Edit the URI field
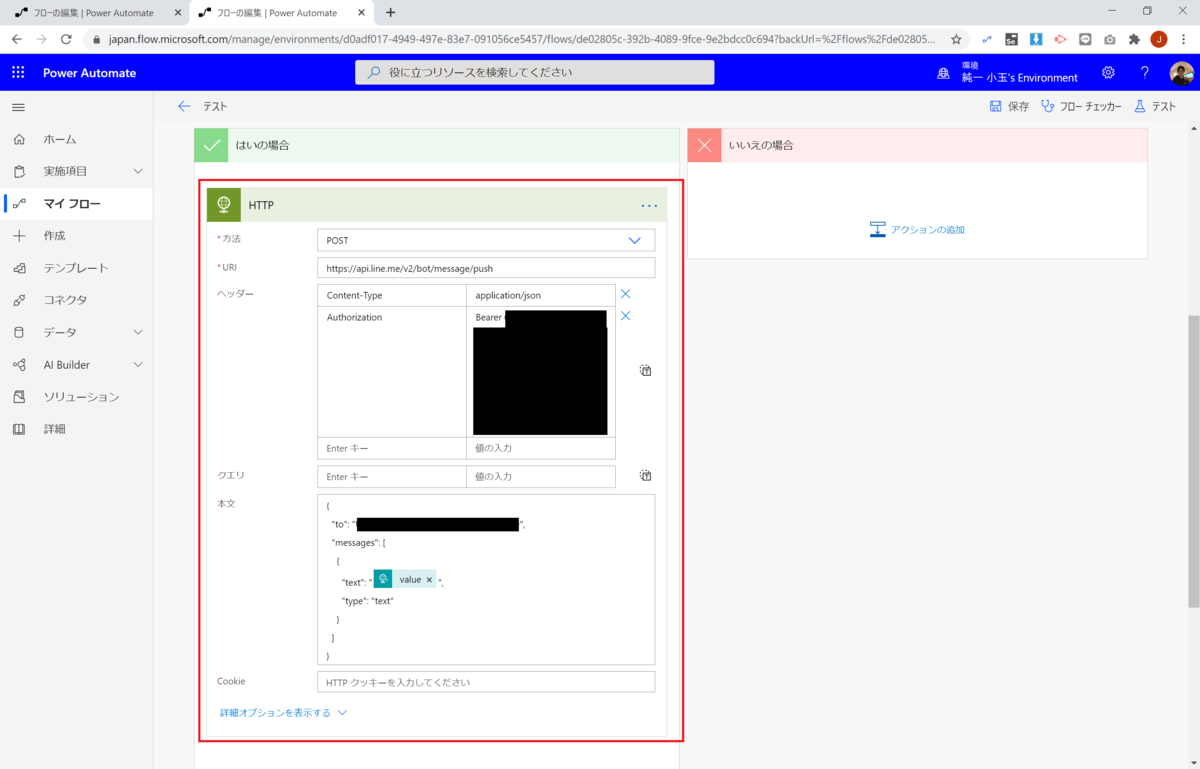 coord(486,268)
